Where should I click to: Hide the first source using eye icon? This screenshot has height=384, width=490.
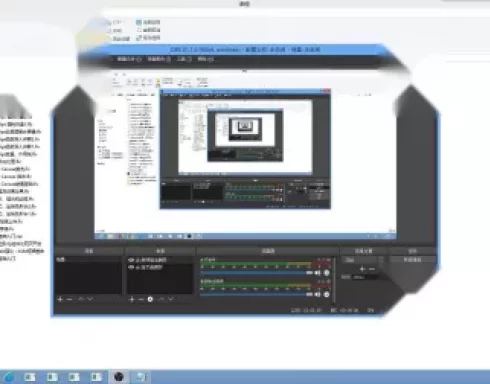(x=131, y=260)
